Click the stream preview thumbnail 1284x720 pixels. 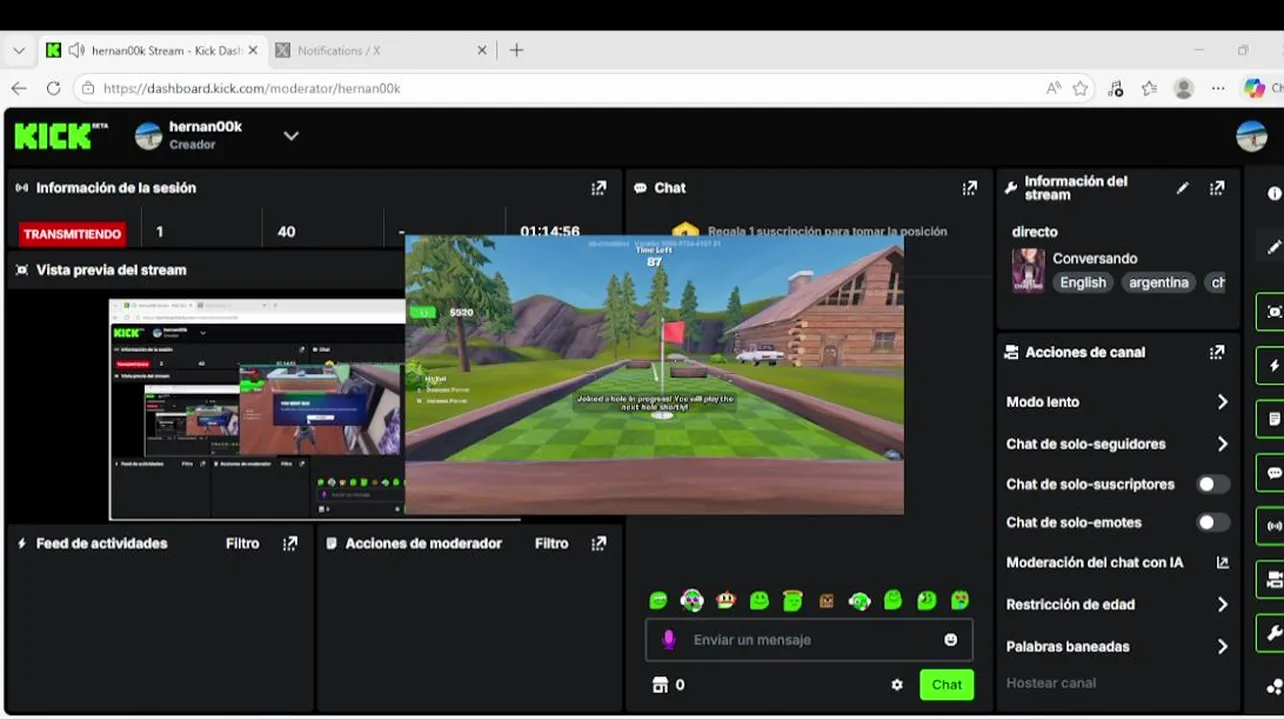point(256,410)
